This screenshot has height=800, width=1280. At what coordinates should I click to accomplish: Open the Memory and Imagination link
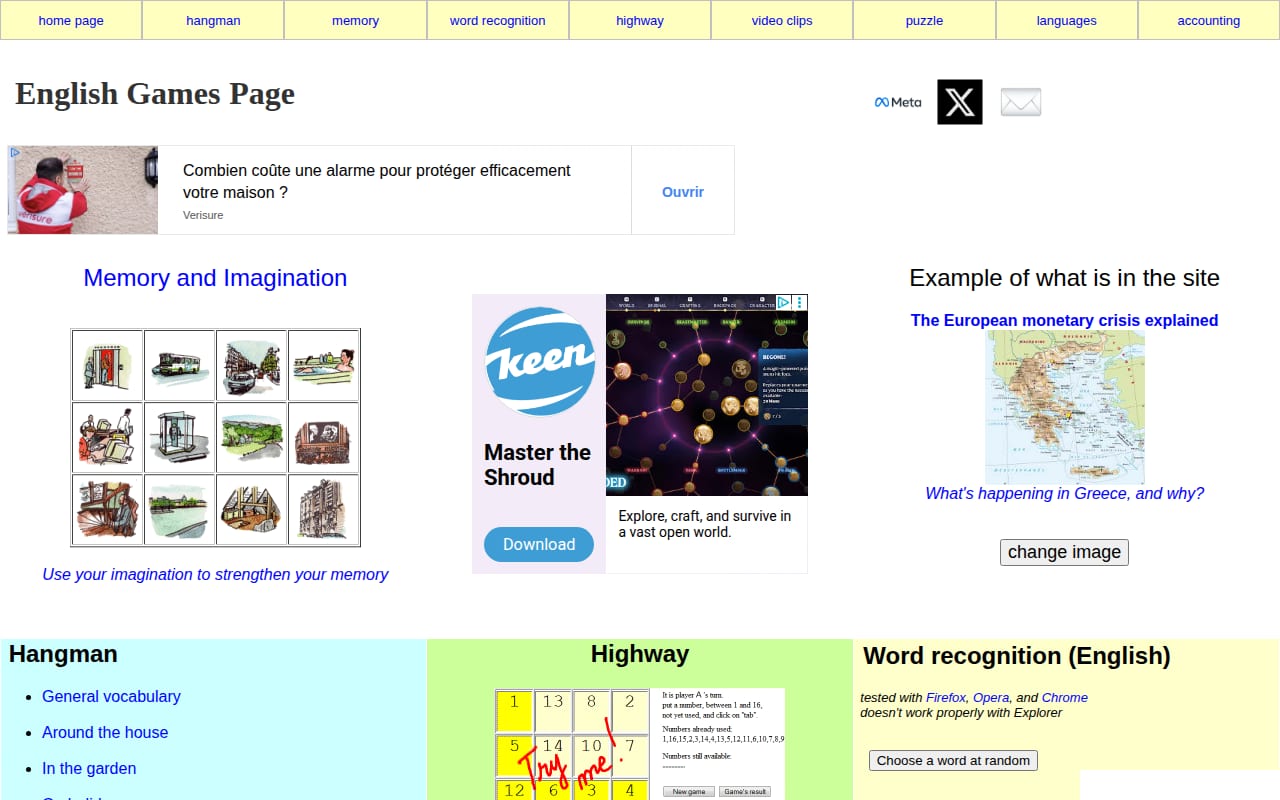[215, 278]
